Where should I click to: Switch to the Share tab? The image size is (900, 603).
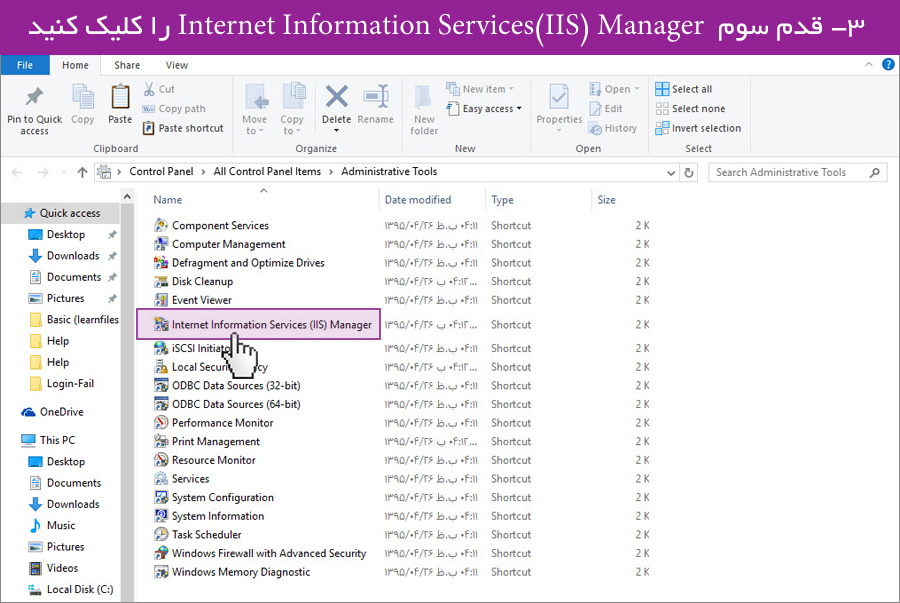127,65
